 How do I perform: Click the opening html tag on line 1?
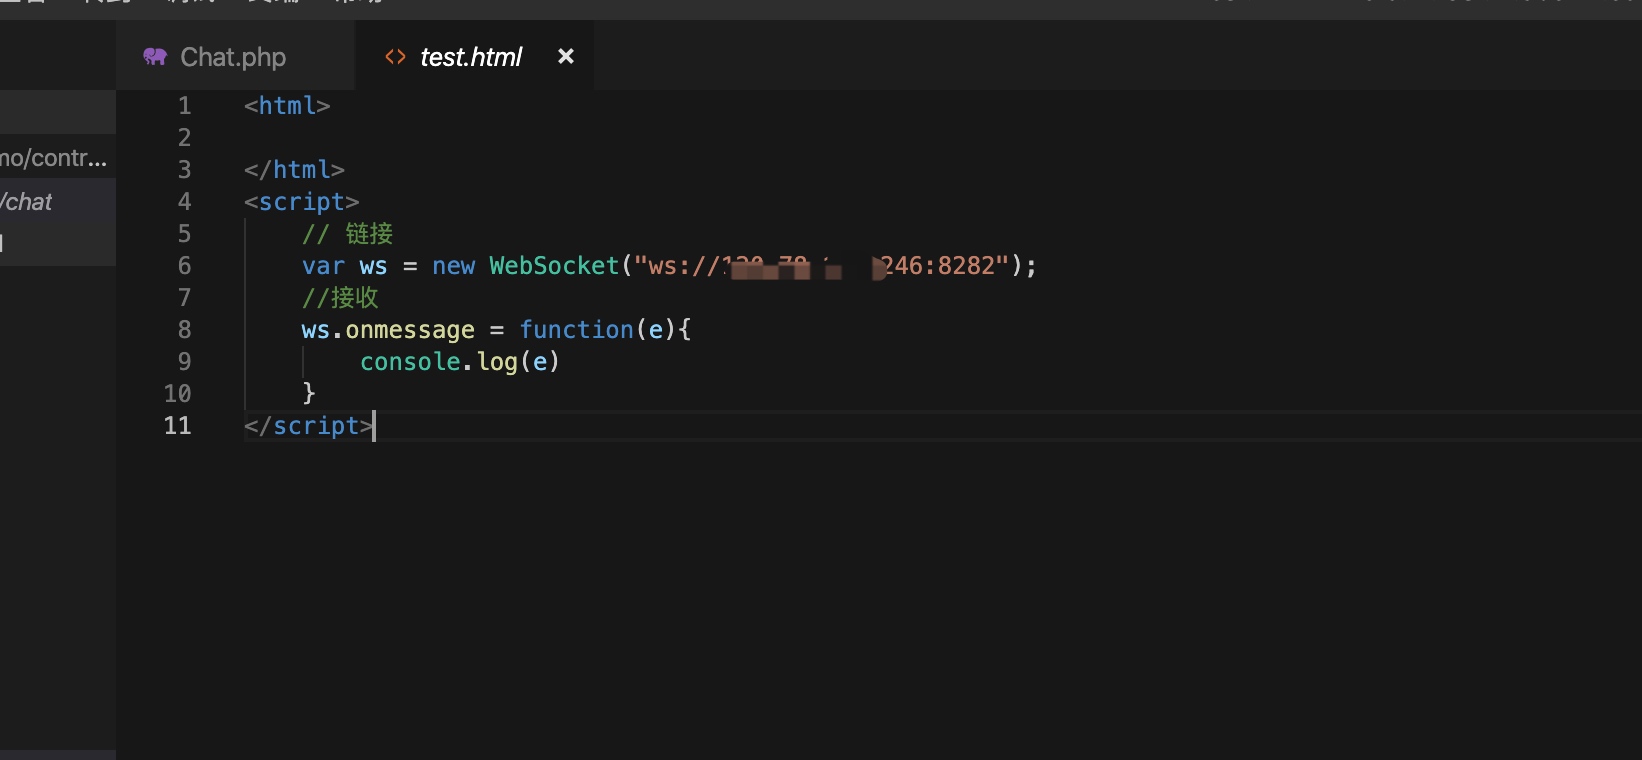pos(287,106)
